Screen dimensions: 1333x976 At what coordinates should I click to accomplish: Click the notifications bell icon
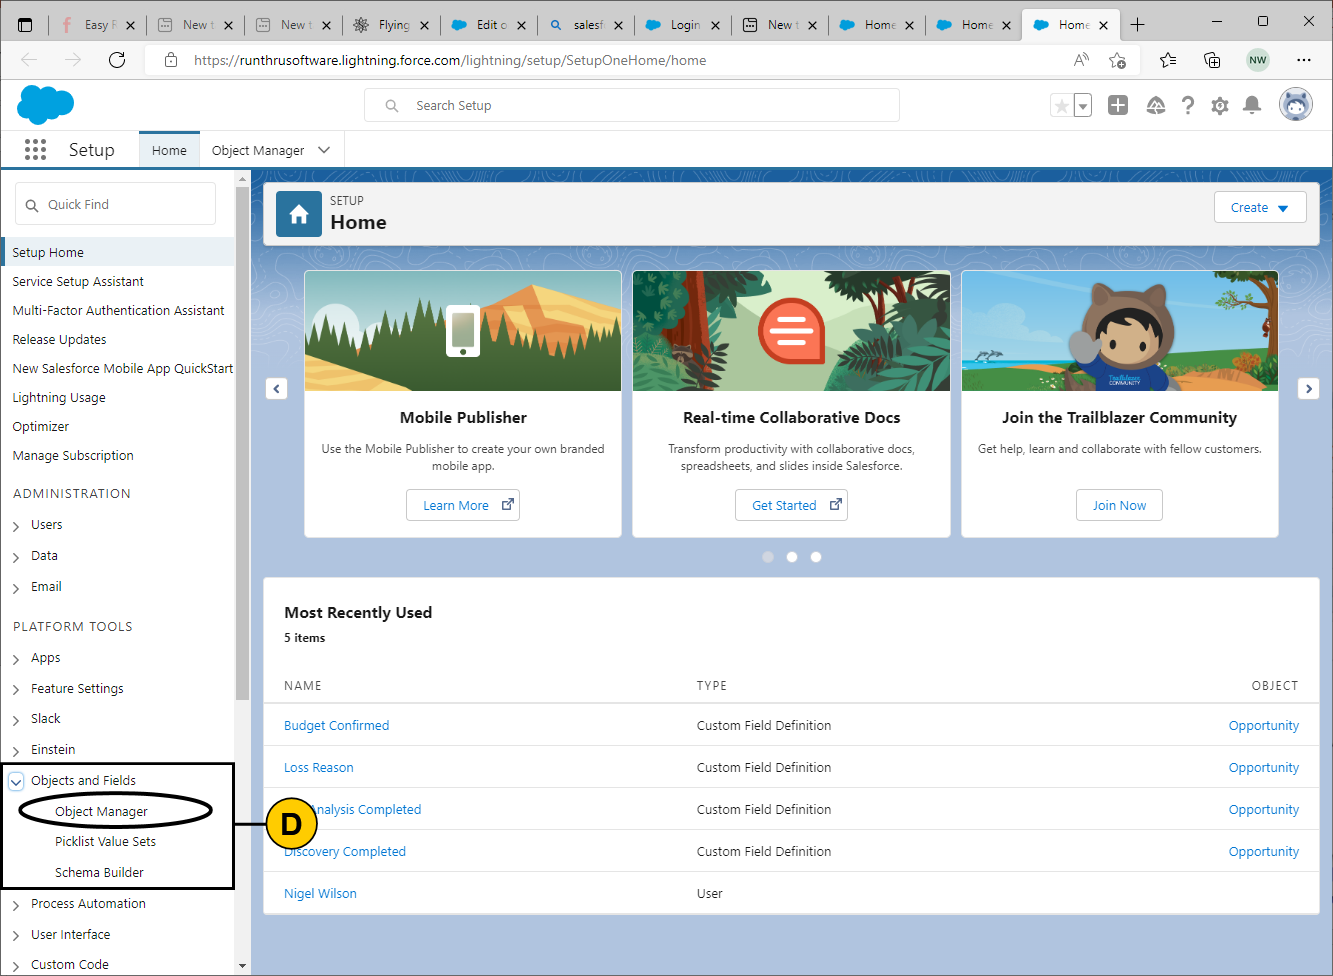click(x=1251, y=105)
